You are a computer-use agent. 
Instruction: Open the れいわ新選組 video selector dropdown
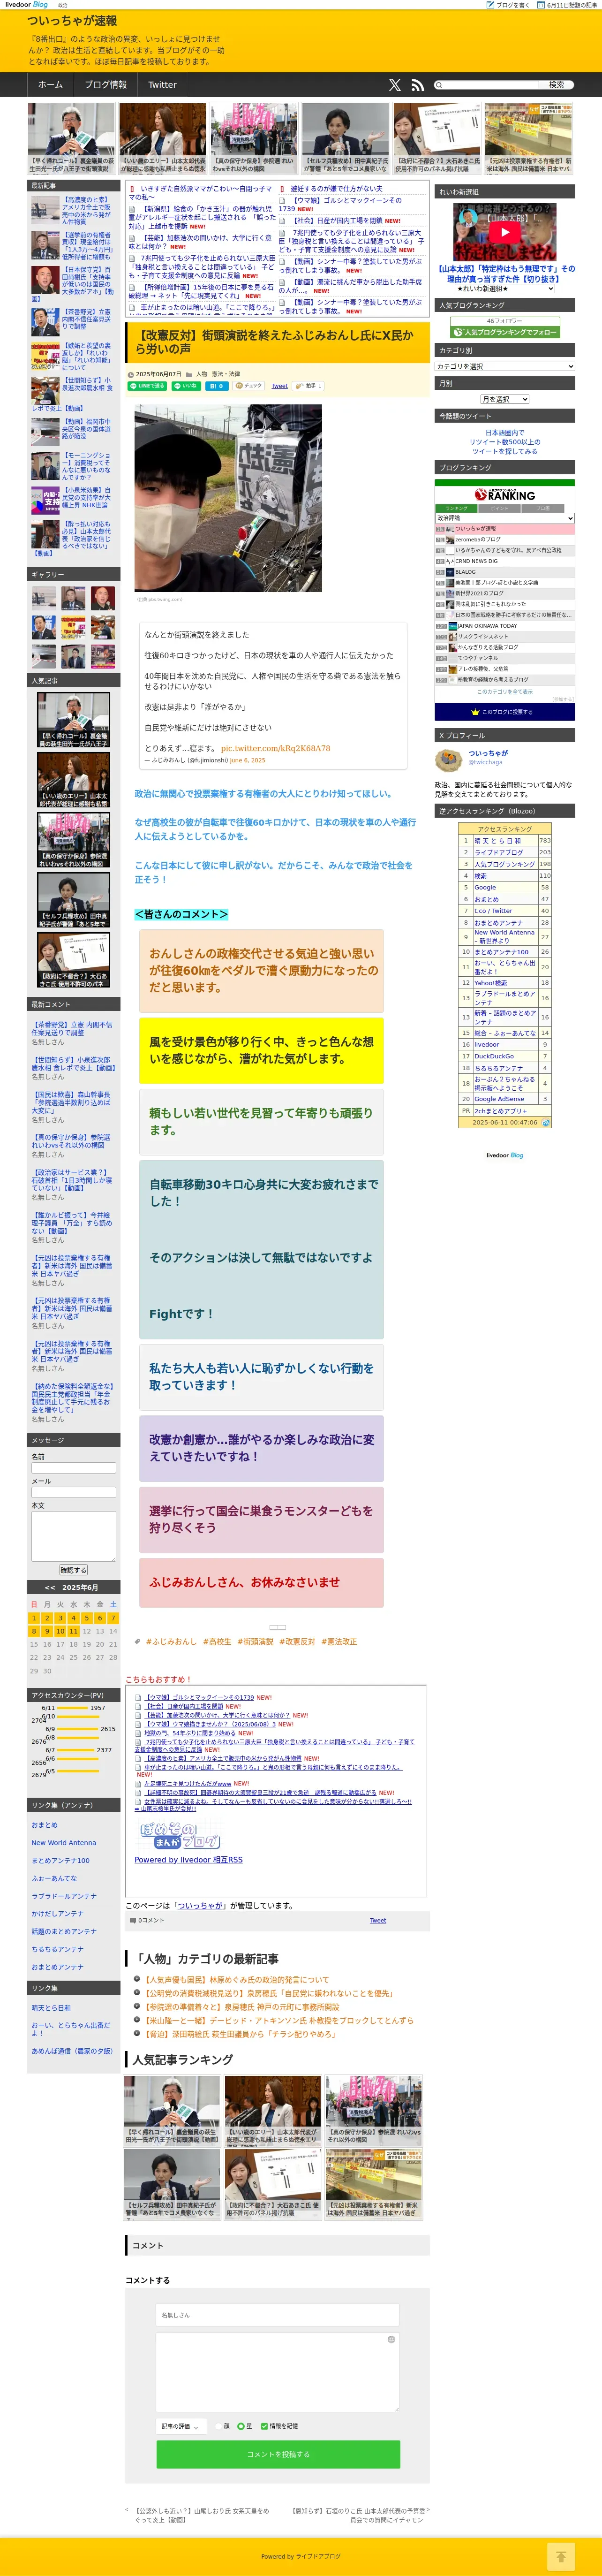505,288
